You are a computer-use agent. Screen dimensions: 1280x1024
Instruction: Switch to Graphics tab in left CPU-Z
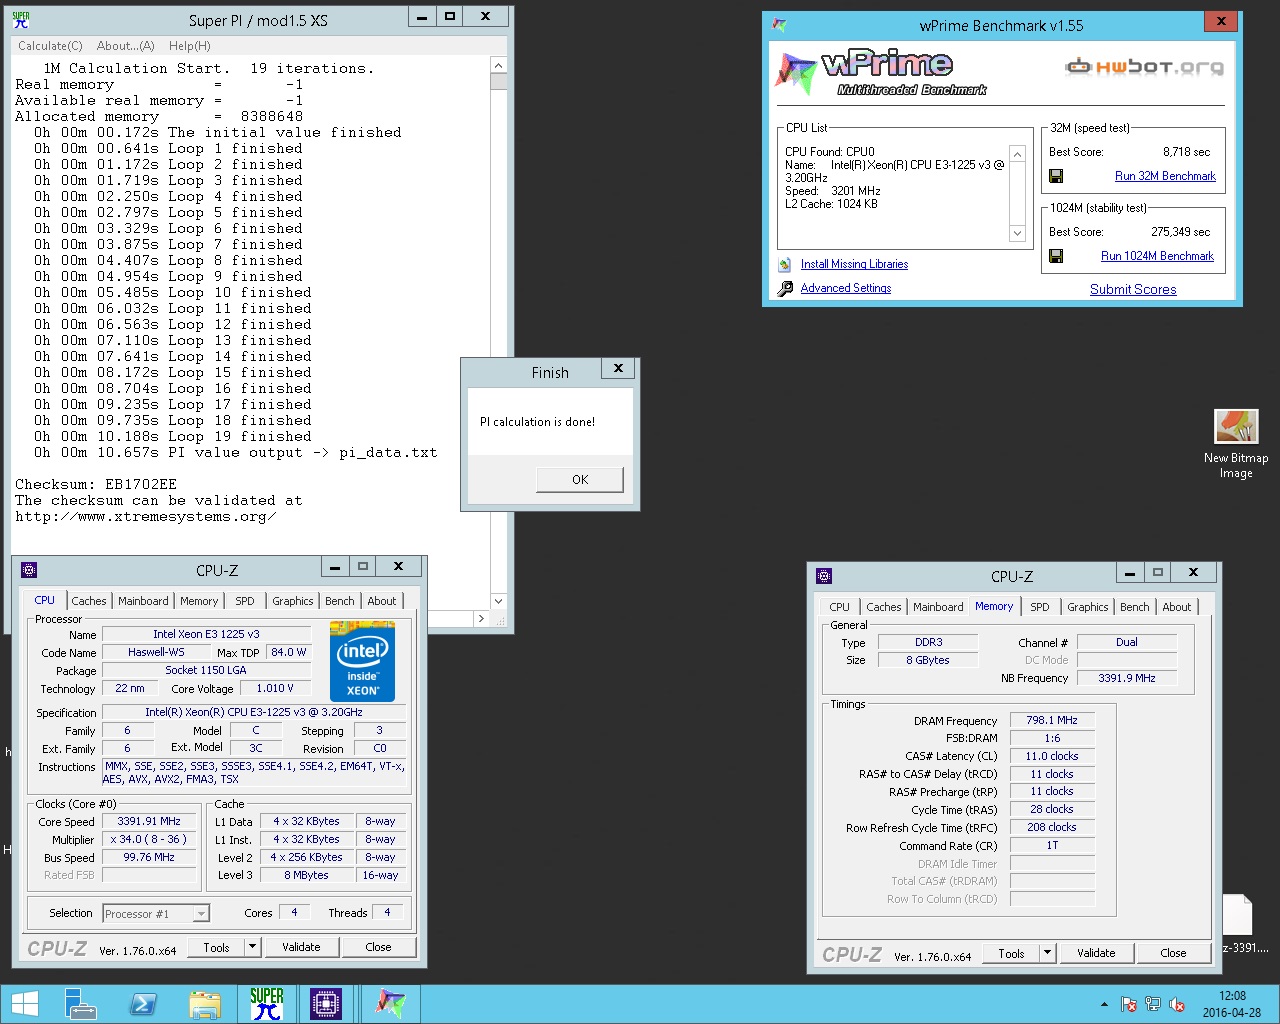coord(293,601)
